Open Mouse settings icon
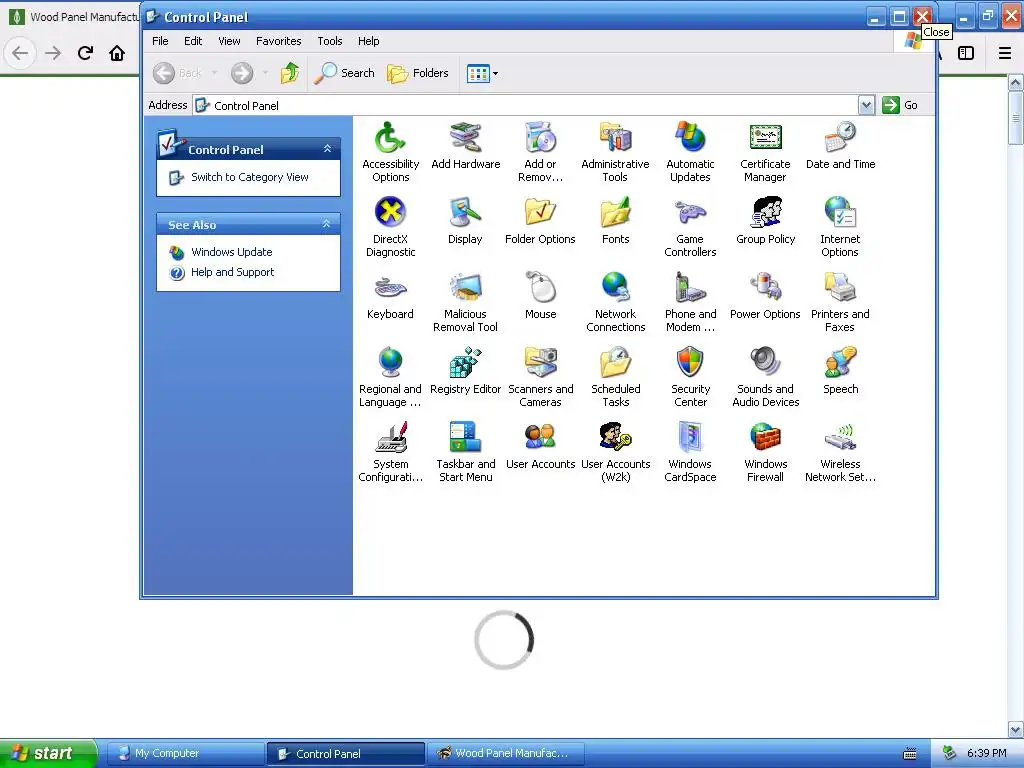The height and width of the screenshot is (768, 1024). 540,295
